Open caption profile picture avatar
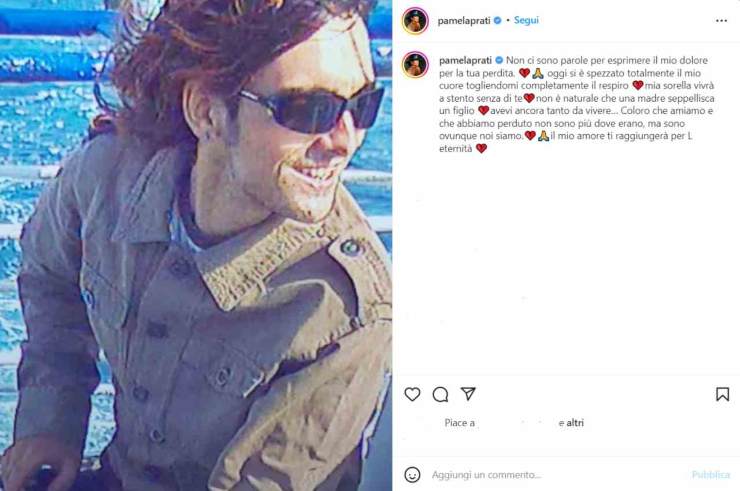Image resolution: width=740 pixels, height=491 pixels. (415, 65)
